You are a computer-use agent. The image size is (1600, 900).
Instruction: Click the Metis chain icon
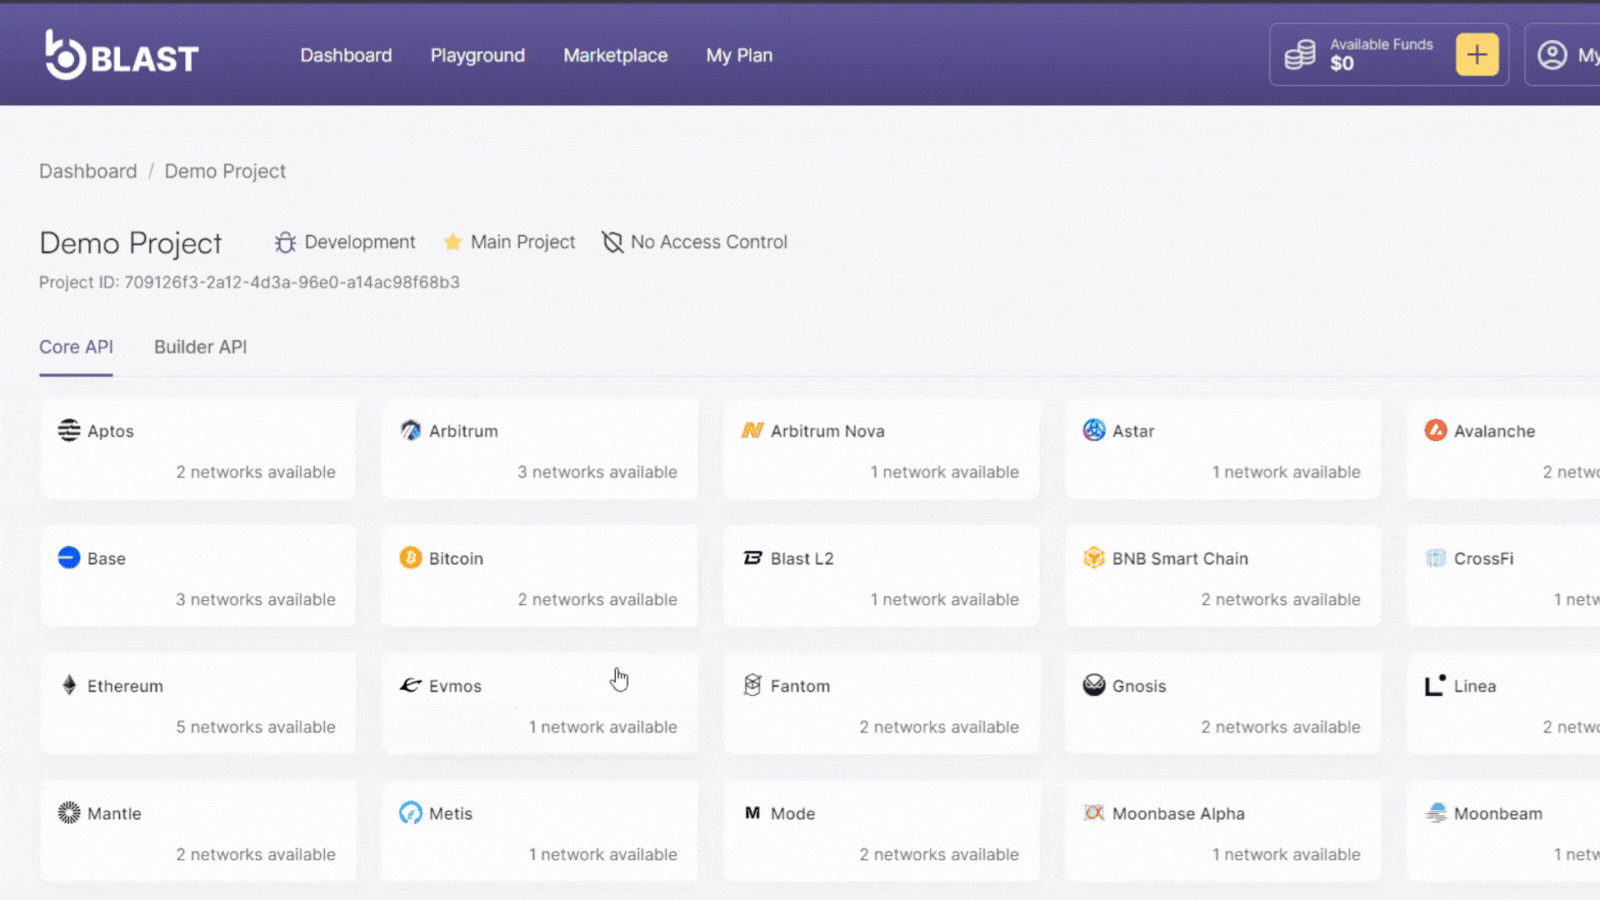(411, 812)
